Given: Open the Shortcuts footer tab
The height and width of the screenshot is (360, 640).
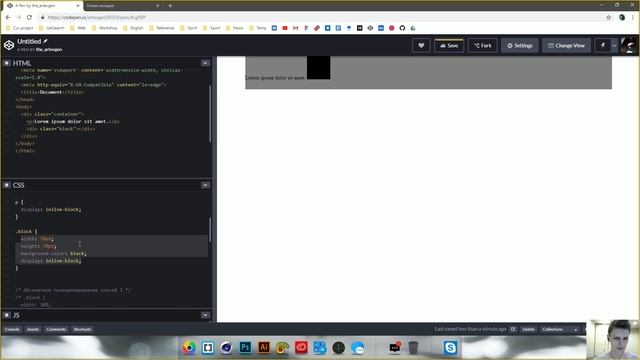Looking at the screenshot, I should (x=82, y=329).
